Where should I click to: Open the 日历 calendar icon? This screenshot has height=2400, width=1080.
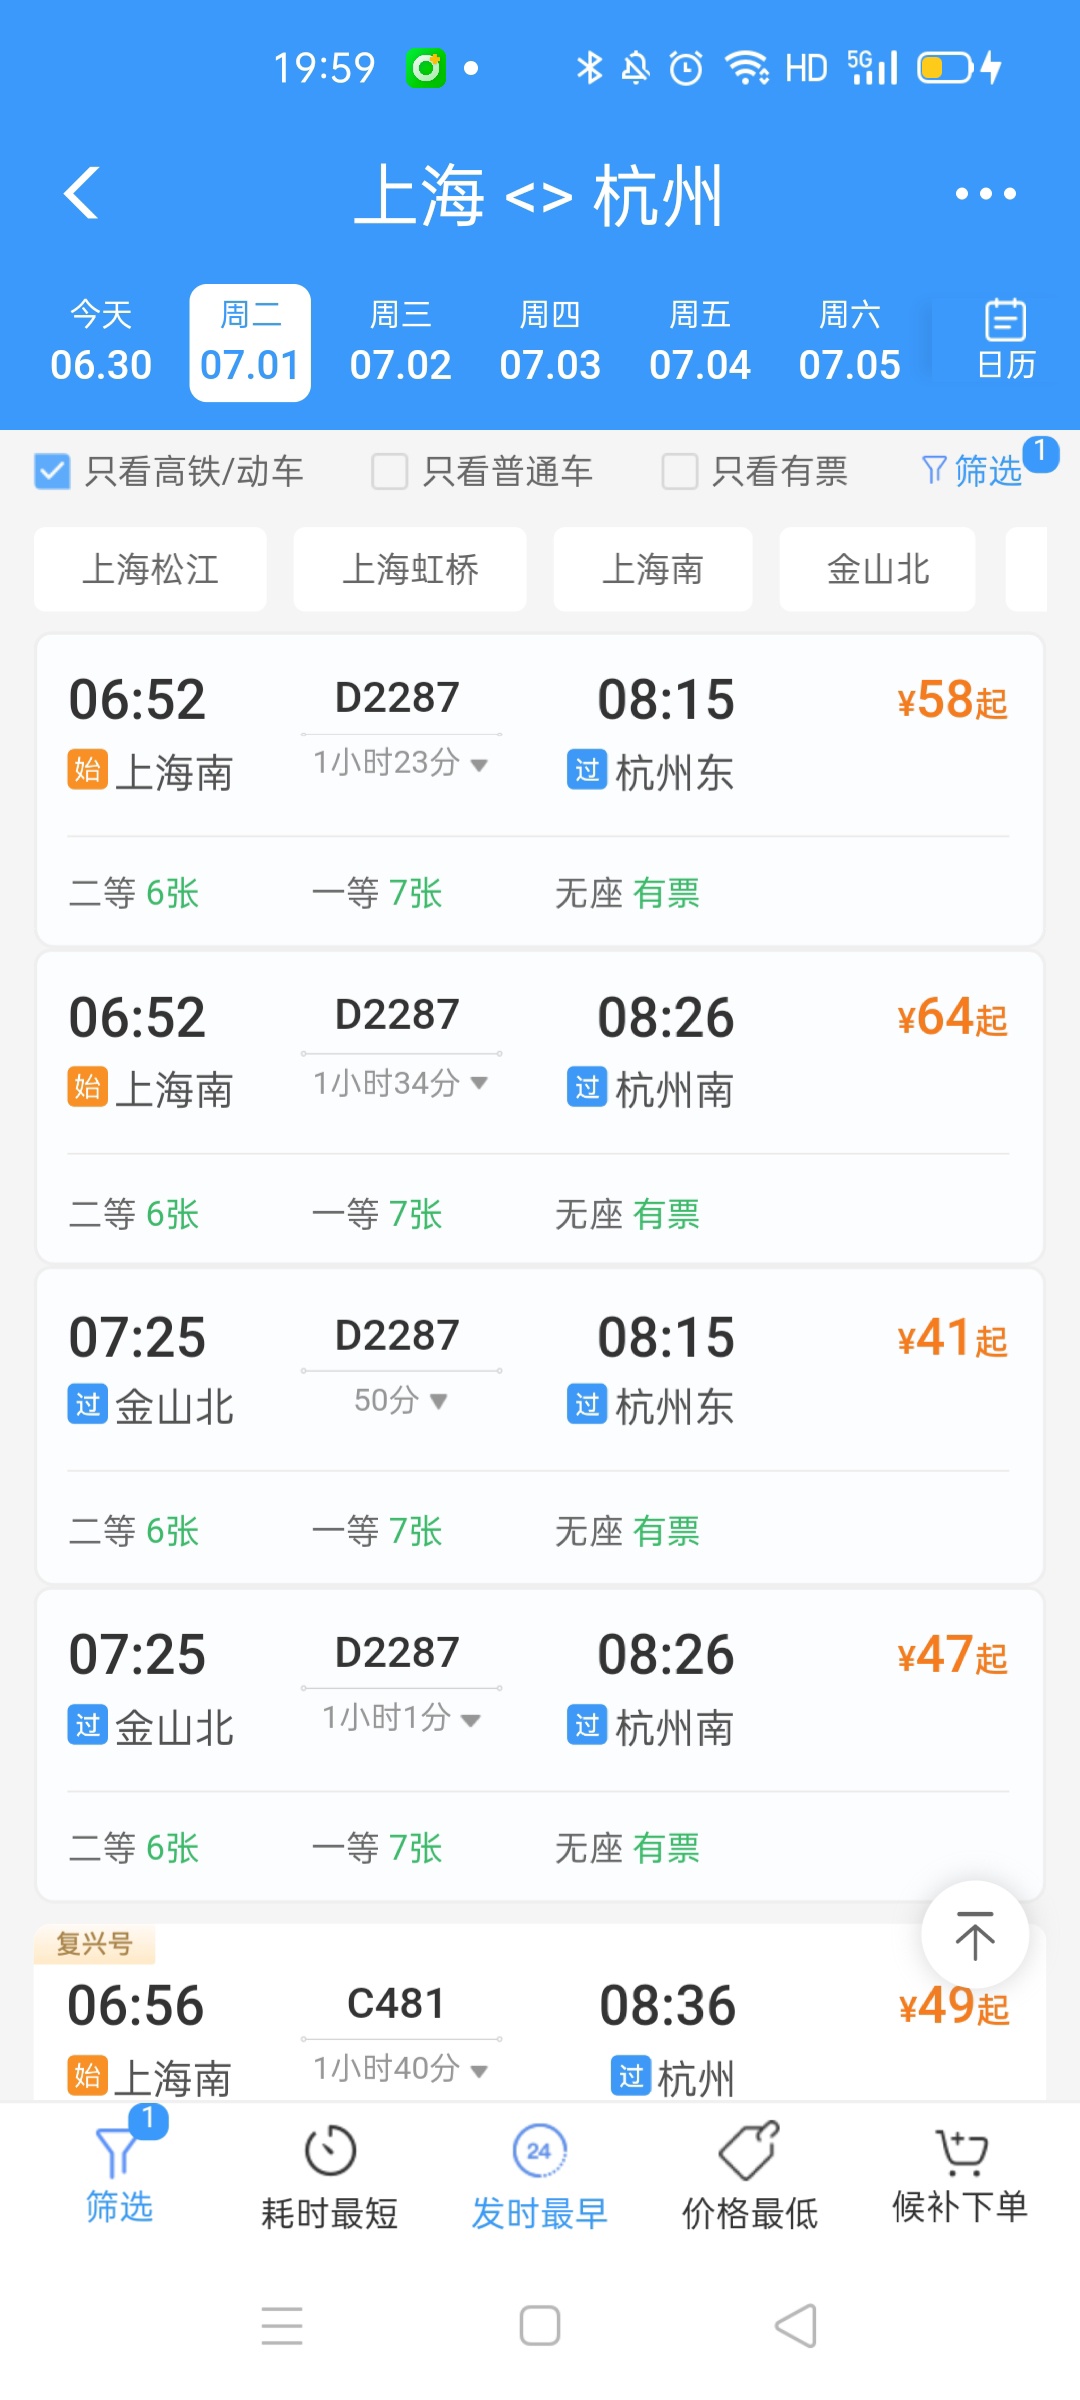(x=1005, y=340)
